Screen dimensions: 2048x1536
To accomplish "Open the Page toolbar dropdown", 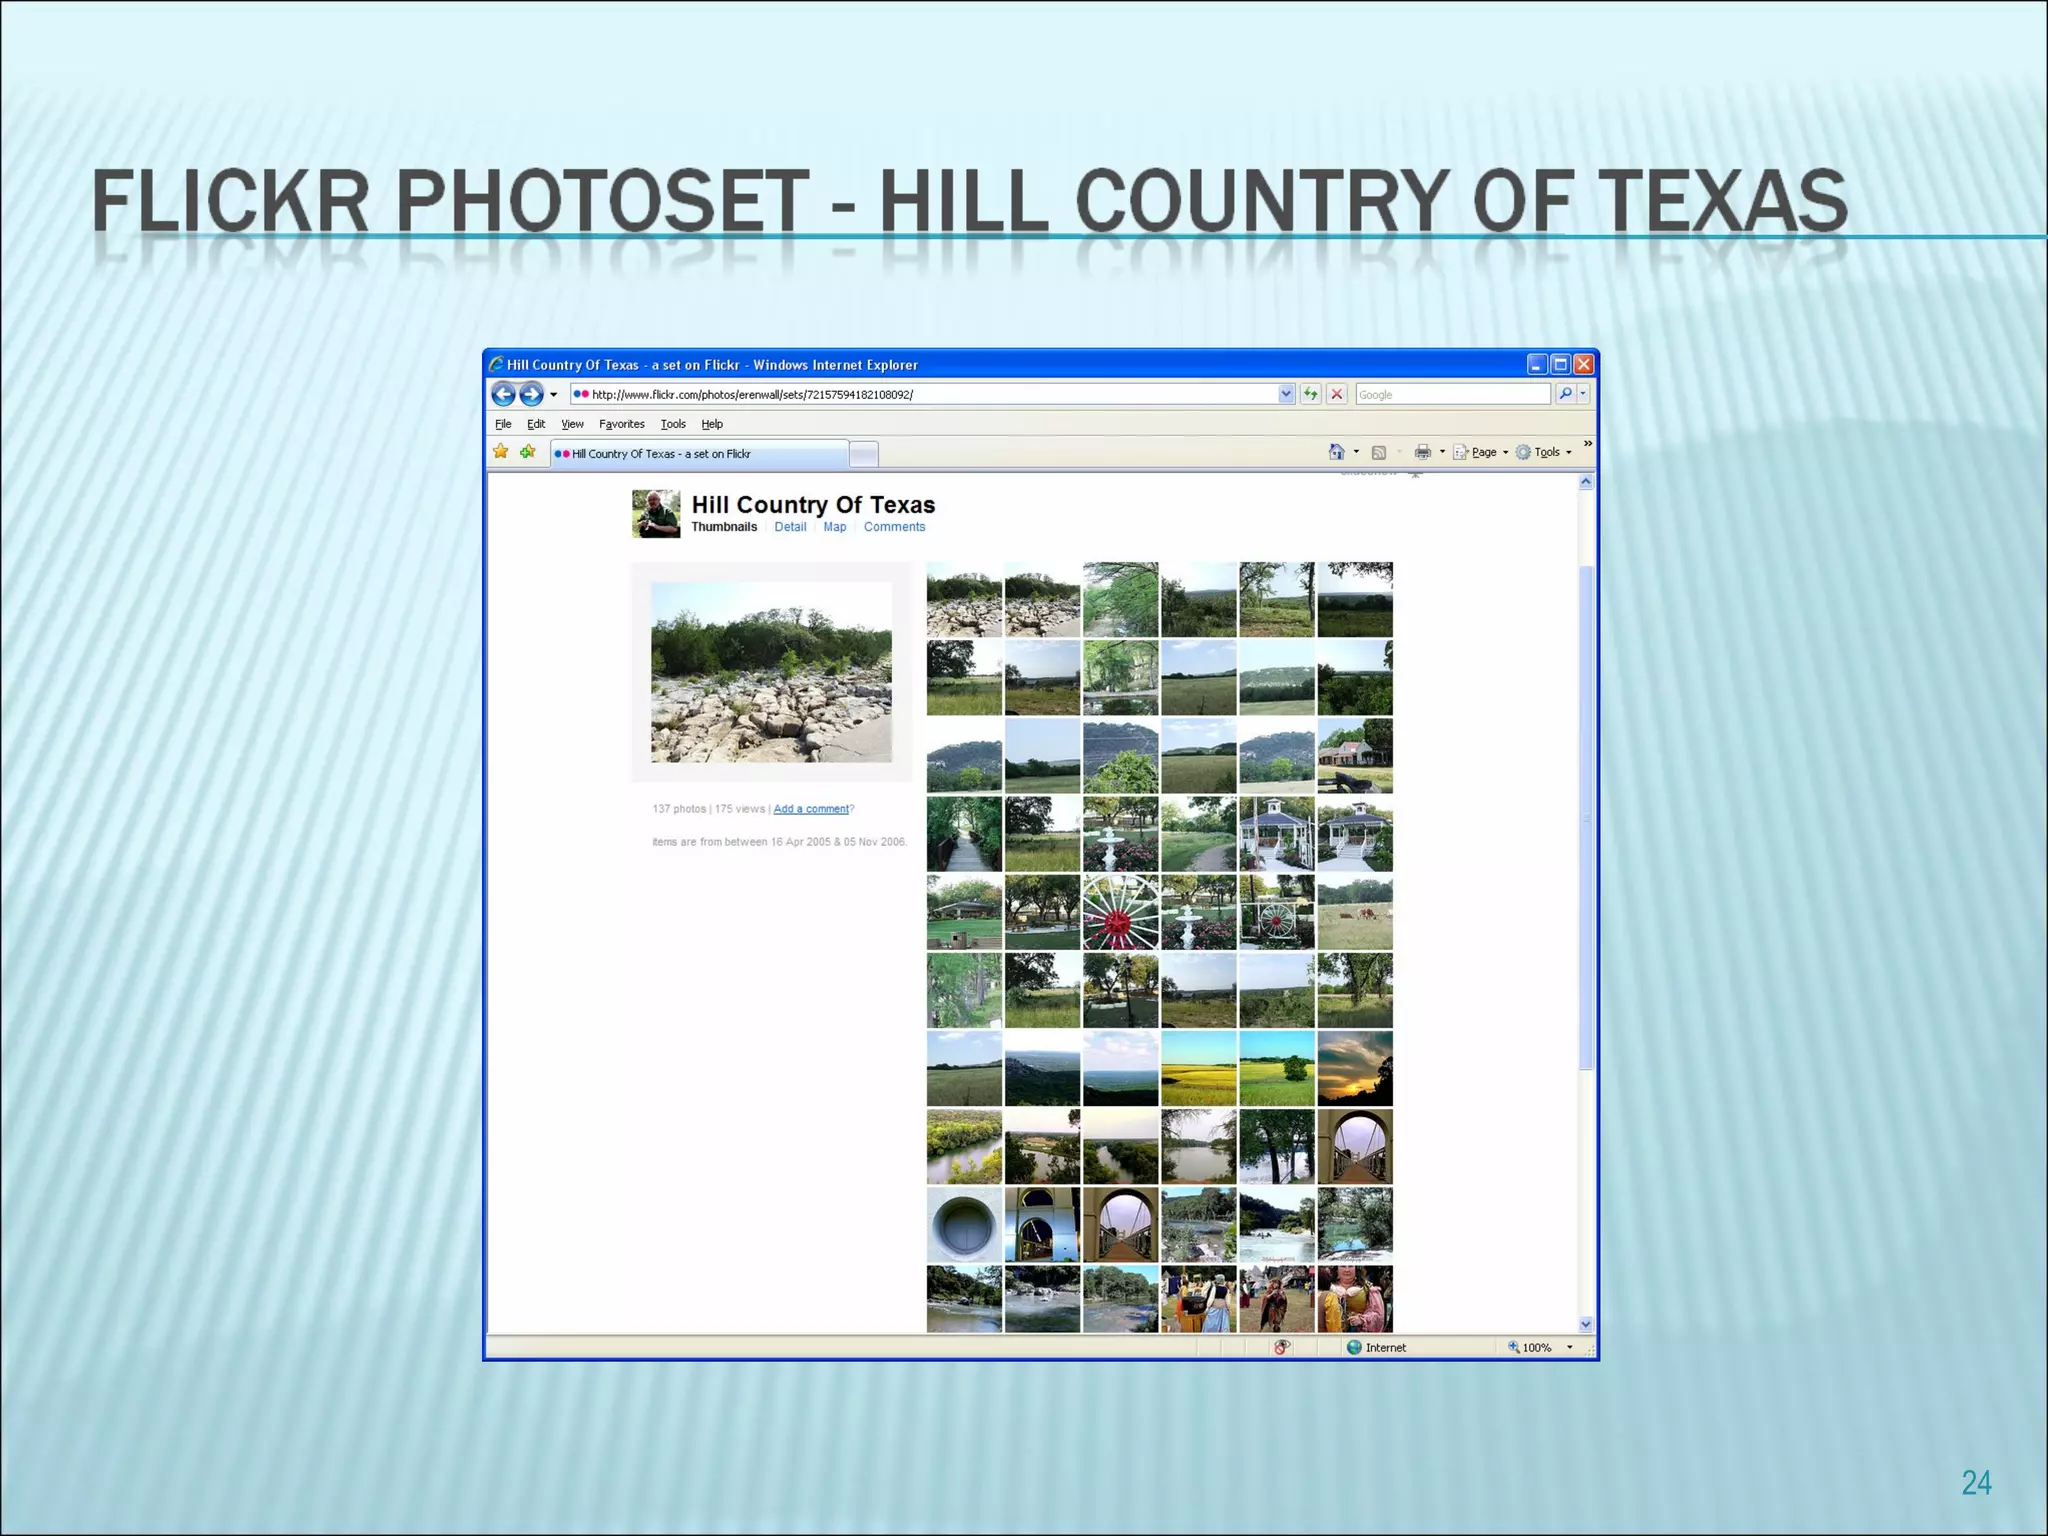I will click(1481, 452).
